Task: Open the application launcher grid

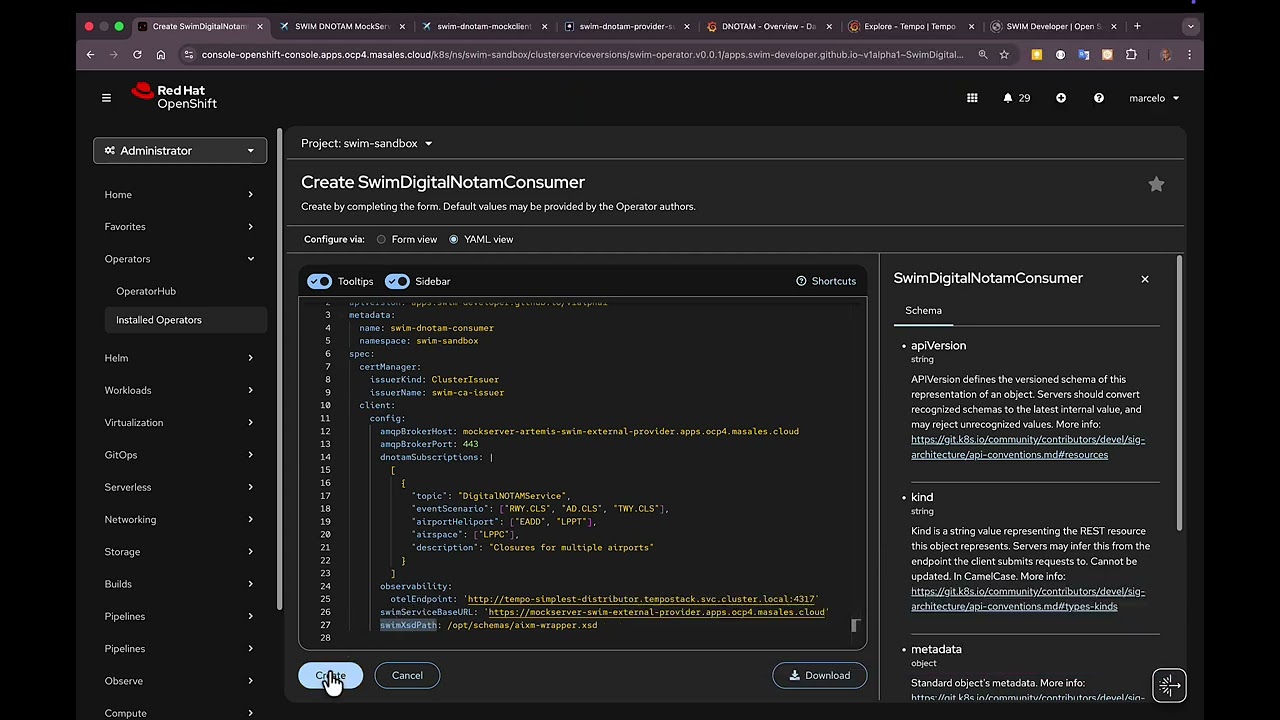Action: (x=972, y=98)
